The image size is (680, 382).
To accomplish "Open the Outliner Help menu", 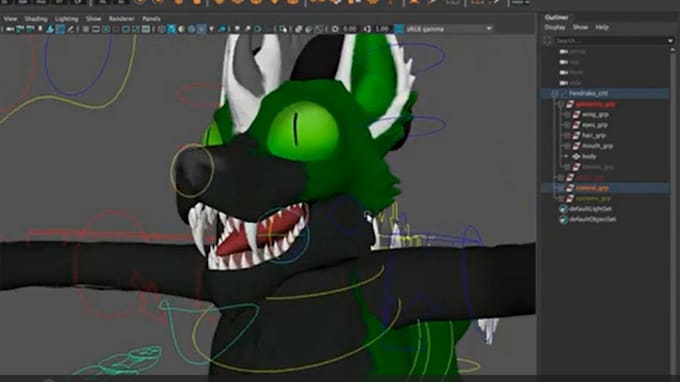I will pos(602,27).
